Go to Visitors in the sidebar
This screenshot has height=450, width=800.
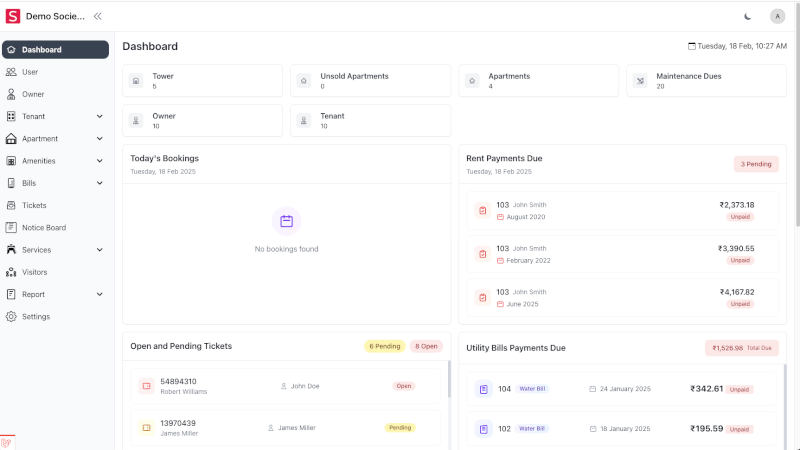tap(34, 272)
